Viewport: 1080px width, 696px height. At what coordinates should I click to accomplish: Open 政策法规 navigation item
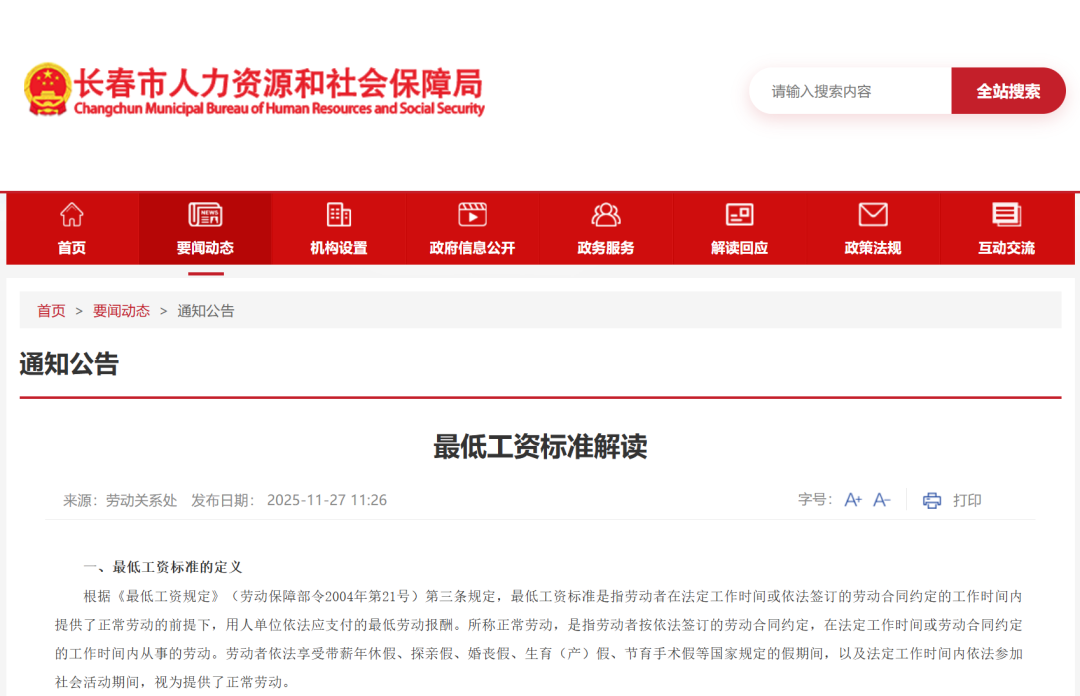pos(873,229)
